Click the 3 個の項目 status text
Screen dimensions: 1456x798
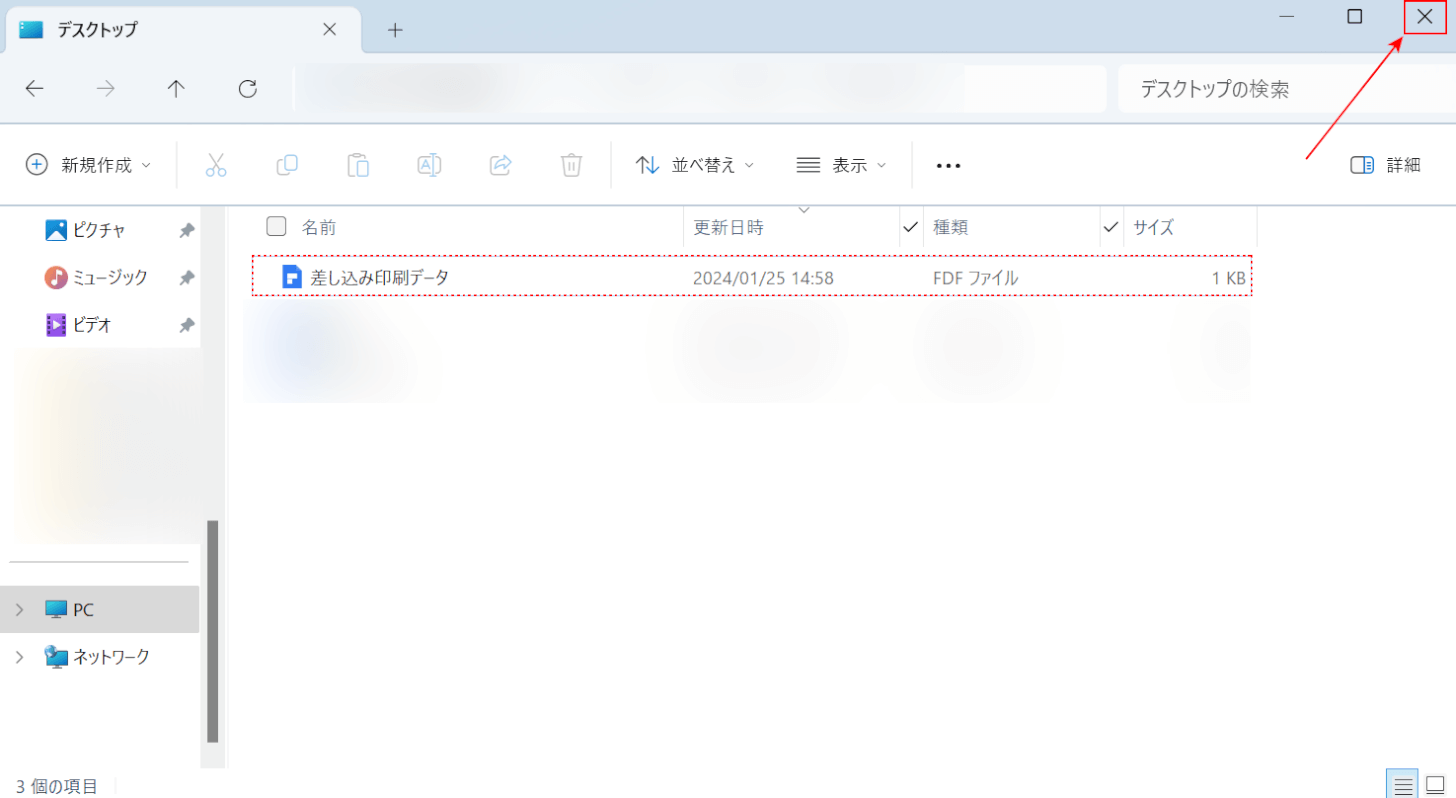57,786
